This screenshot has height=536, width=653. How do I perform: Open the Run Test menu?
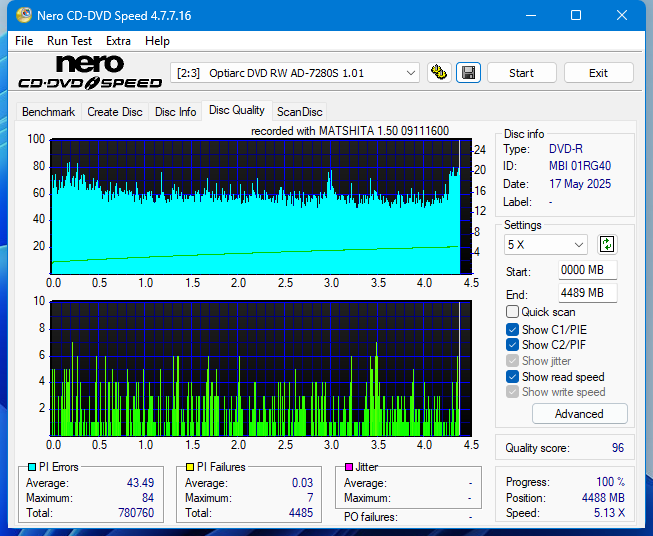point(69,41)
